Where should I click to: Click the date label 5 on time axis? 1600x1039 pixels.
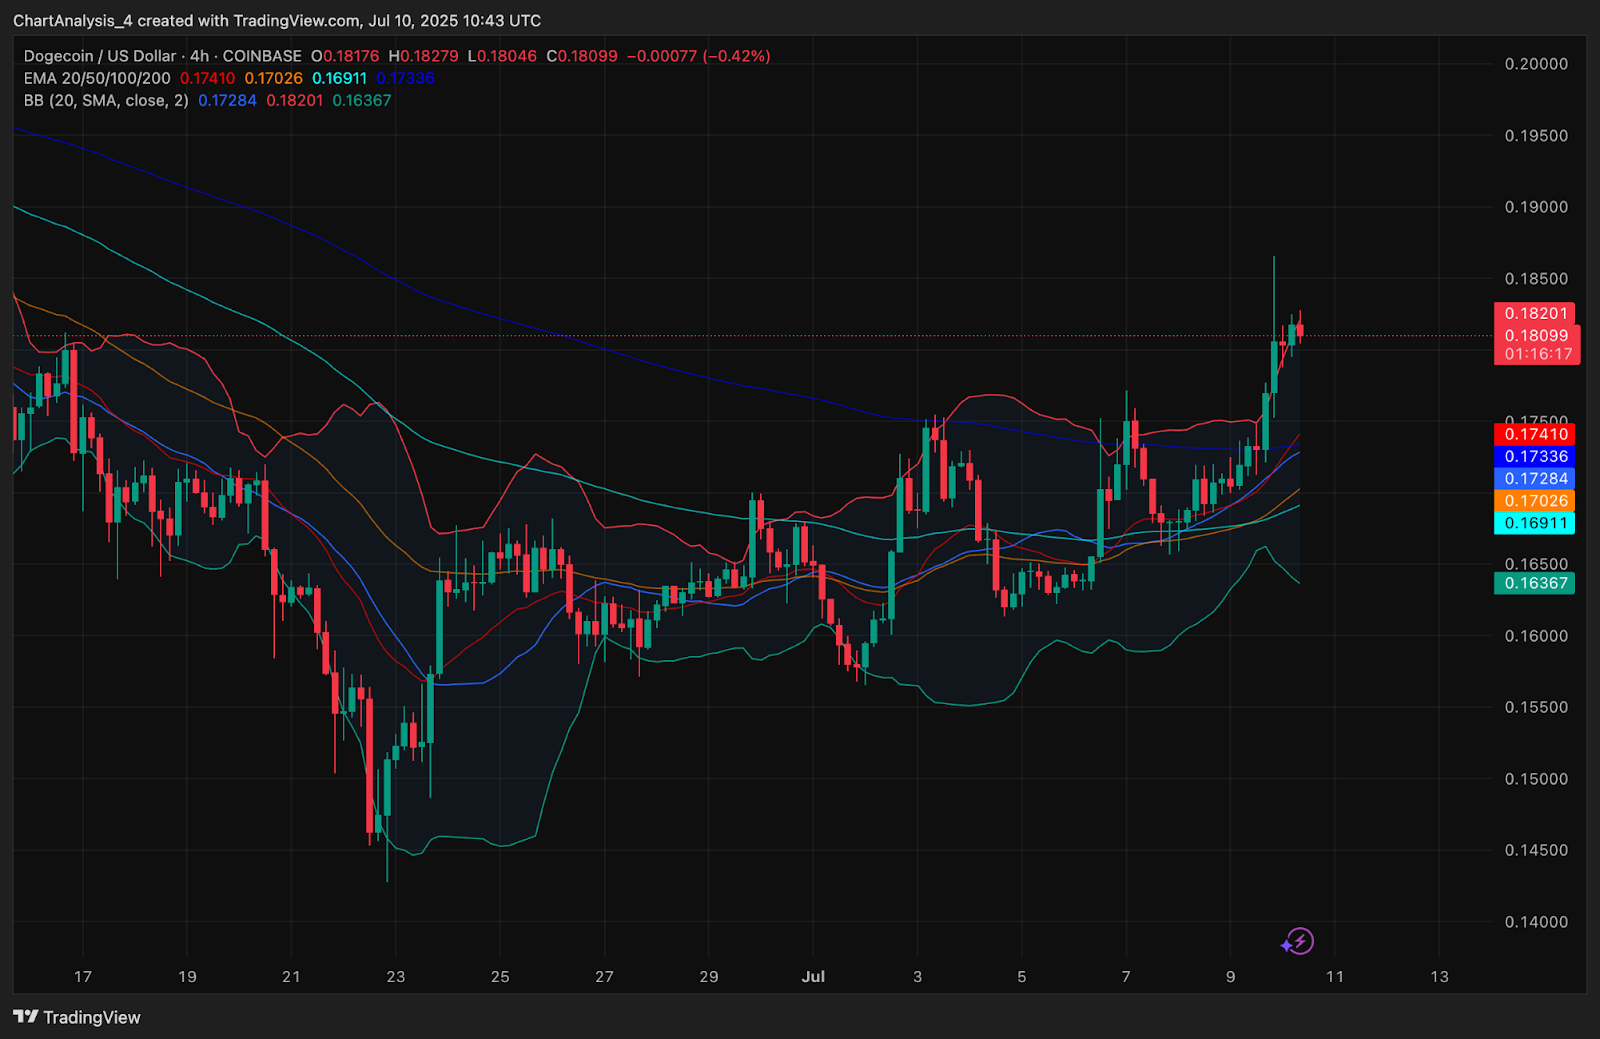tap(1022, 976)
